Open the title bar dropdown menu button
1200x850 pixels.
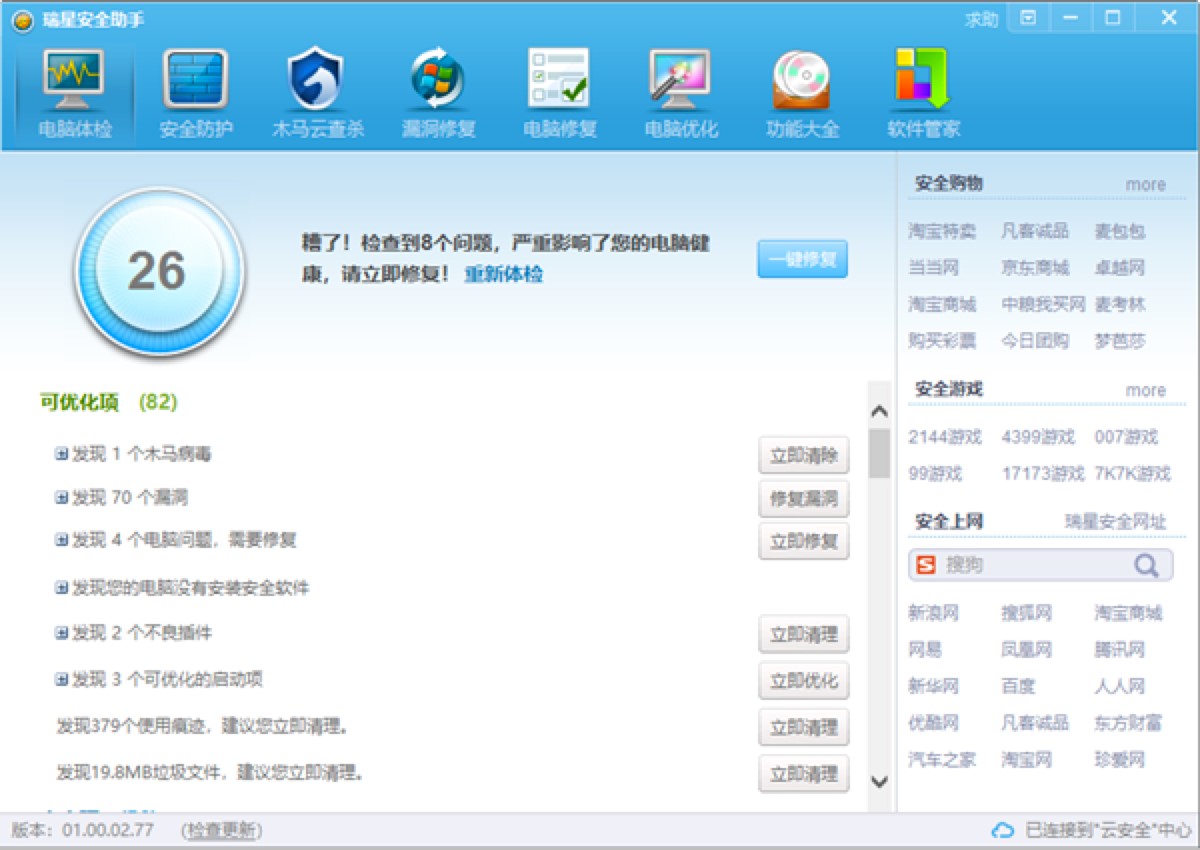point(1028,18)
